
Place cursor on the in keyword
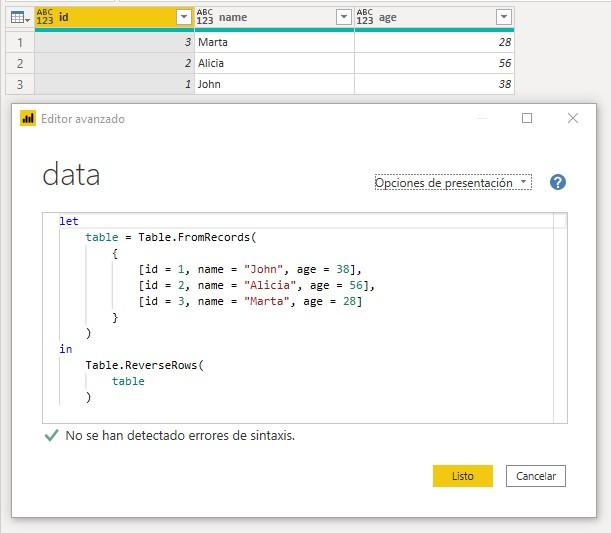(66, 349)
